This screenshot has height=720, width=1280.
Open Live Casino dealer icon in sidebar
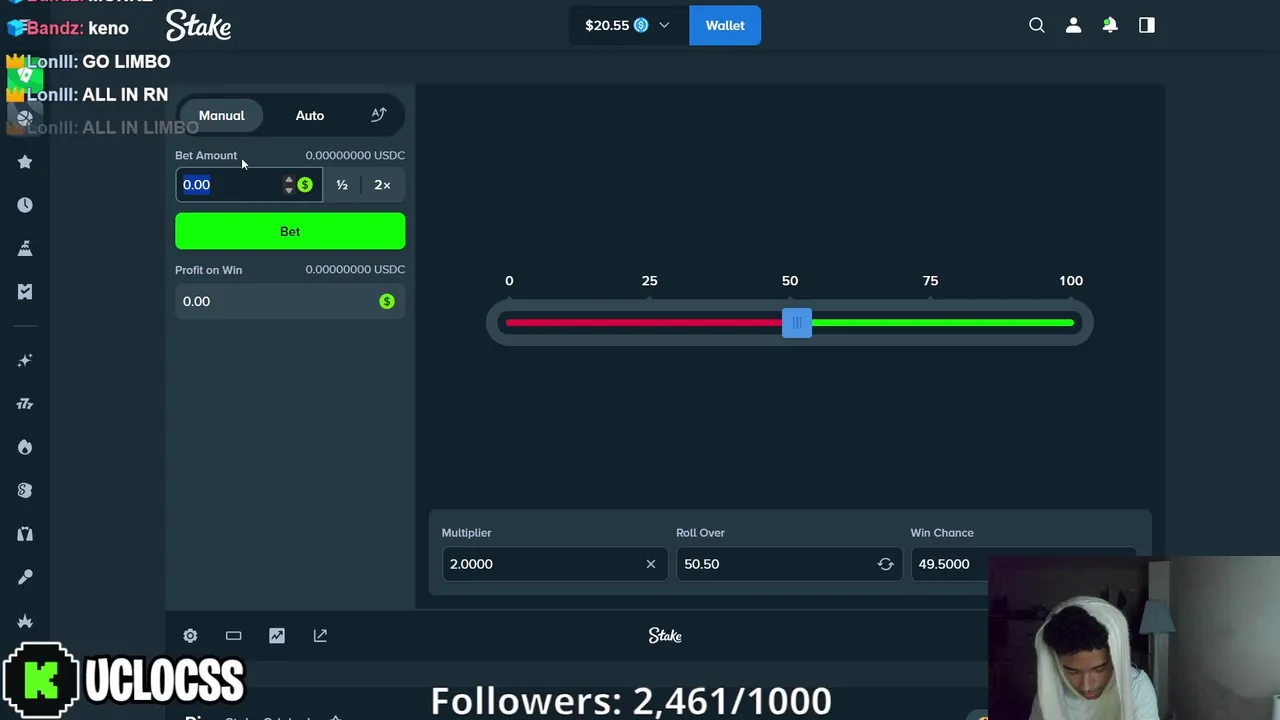(25, 534)
